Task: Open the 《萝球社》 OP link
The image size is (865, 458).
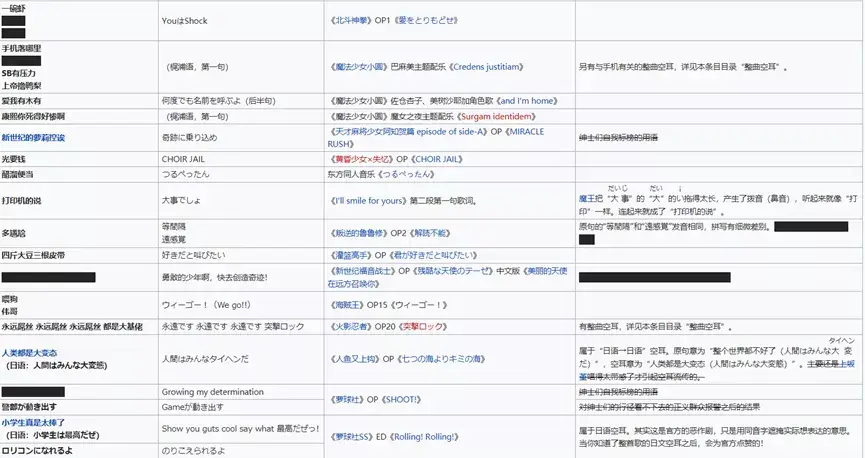Action: tap(346, 400)
